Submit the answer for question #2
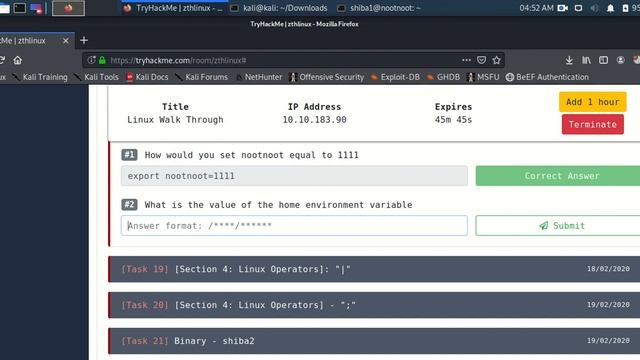 click(558, 226)
